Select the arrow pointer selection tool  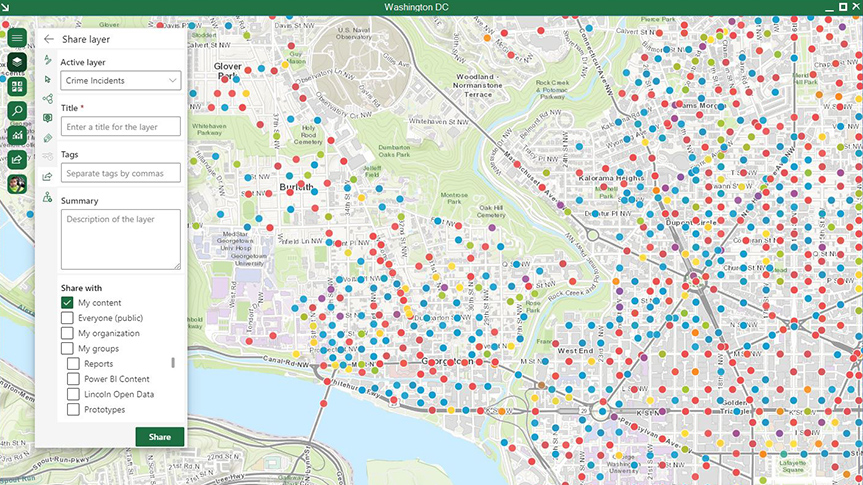click(48, 80)
